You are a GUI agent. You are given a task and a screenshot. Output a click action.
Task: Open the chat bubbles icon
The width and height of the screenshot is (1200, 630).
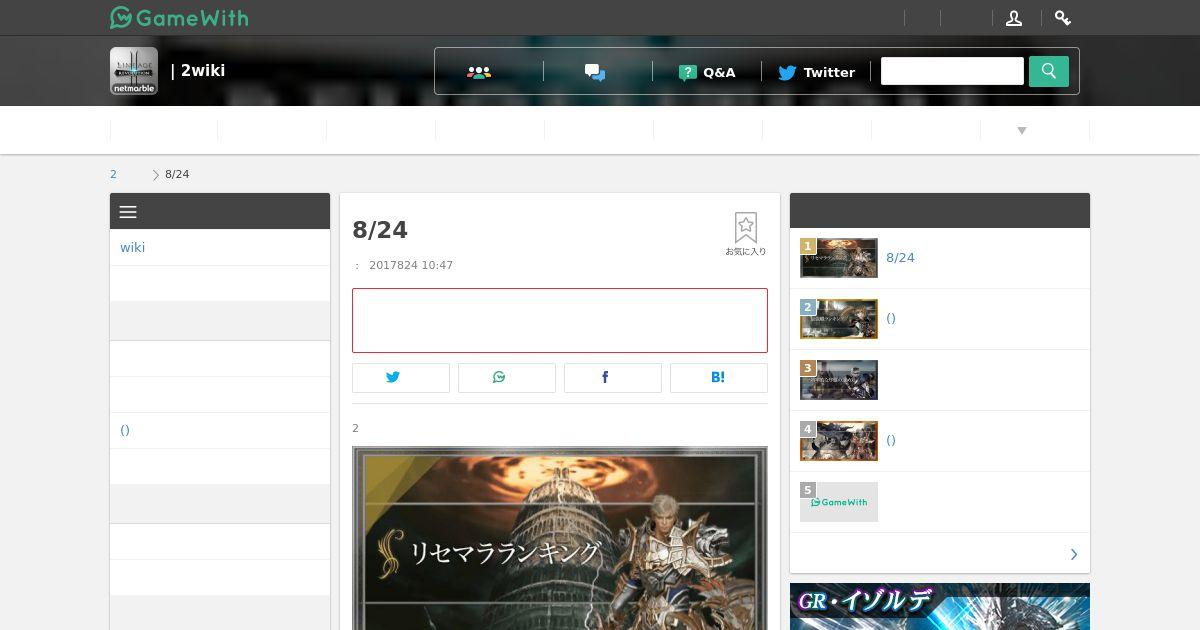(595, 72)
